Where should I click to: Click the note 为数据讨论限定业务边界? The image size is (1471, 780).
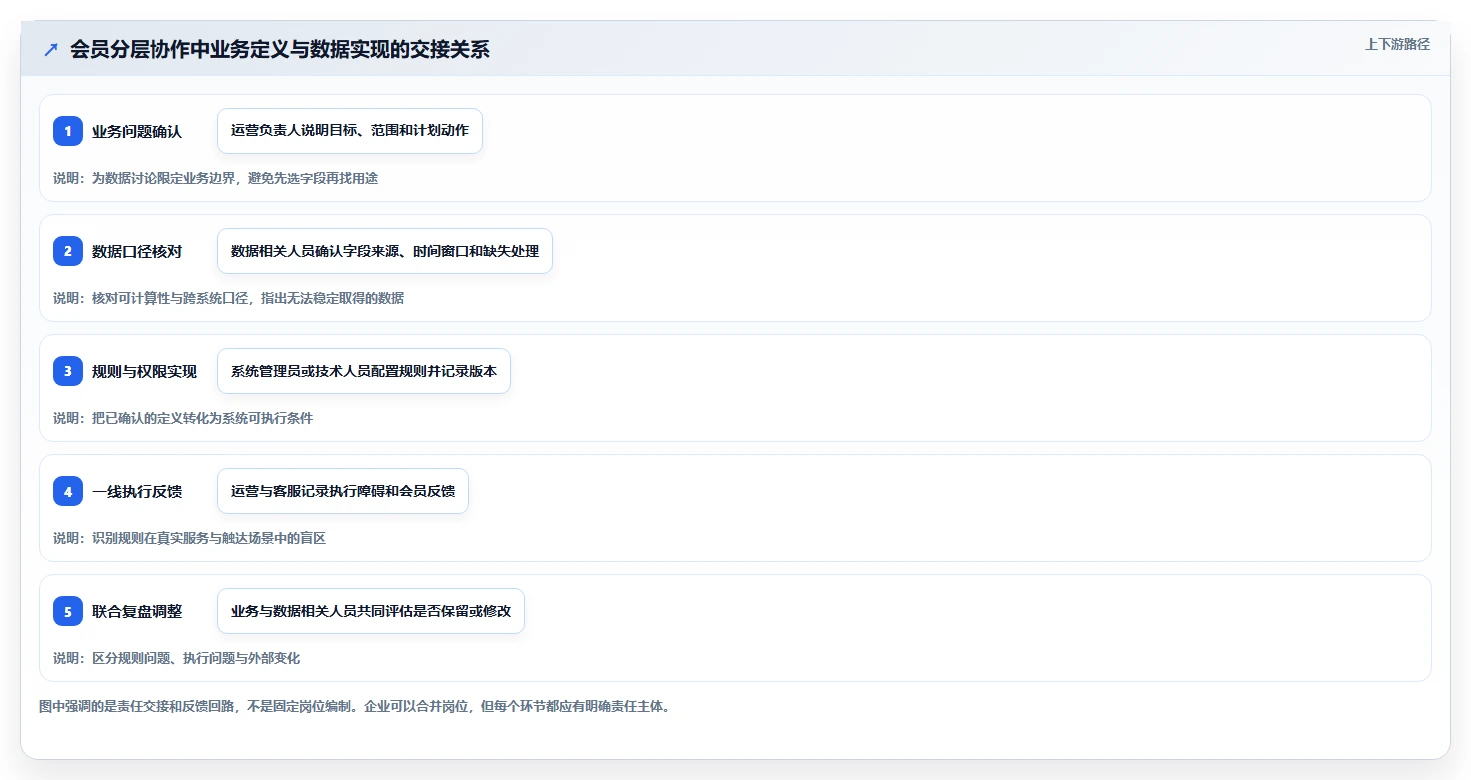(x=215, y=178)
